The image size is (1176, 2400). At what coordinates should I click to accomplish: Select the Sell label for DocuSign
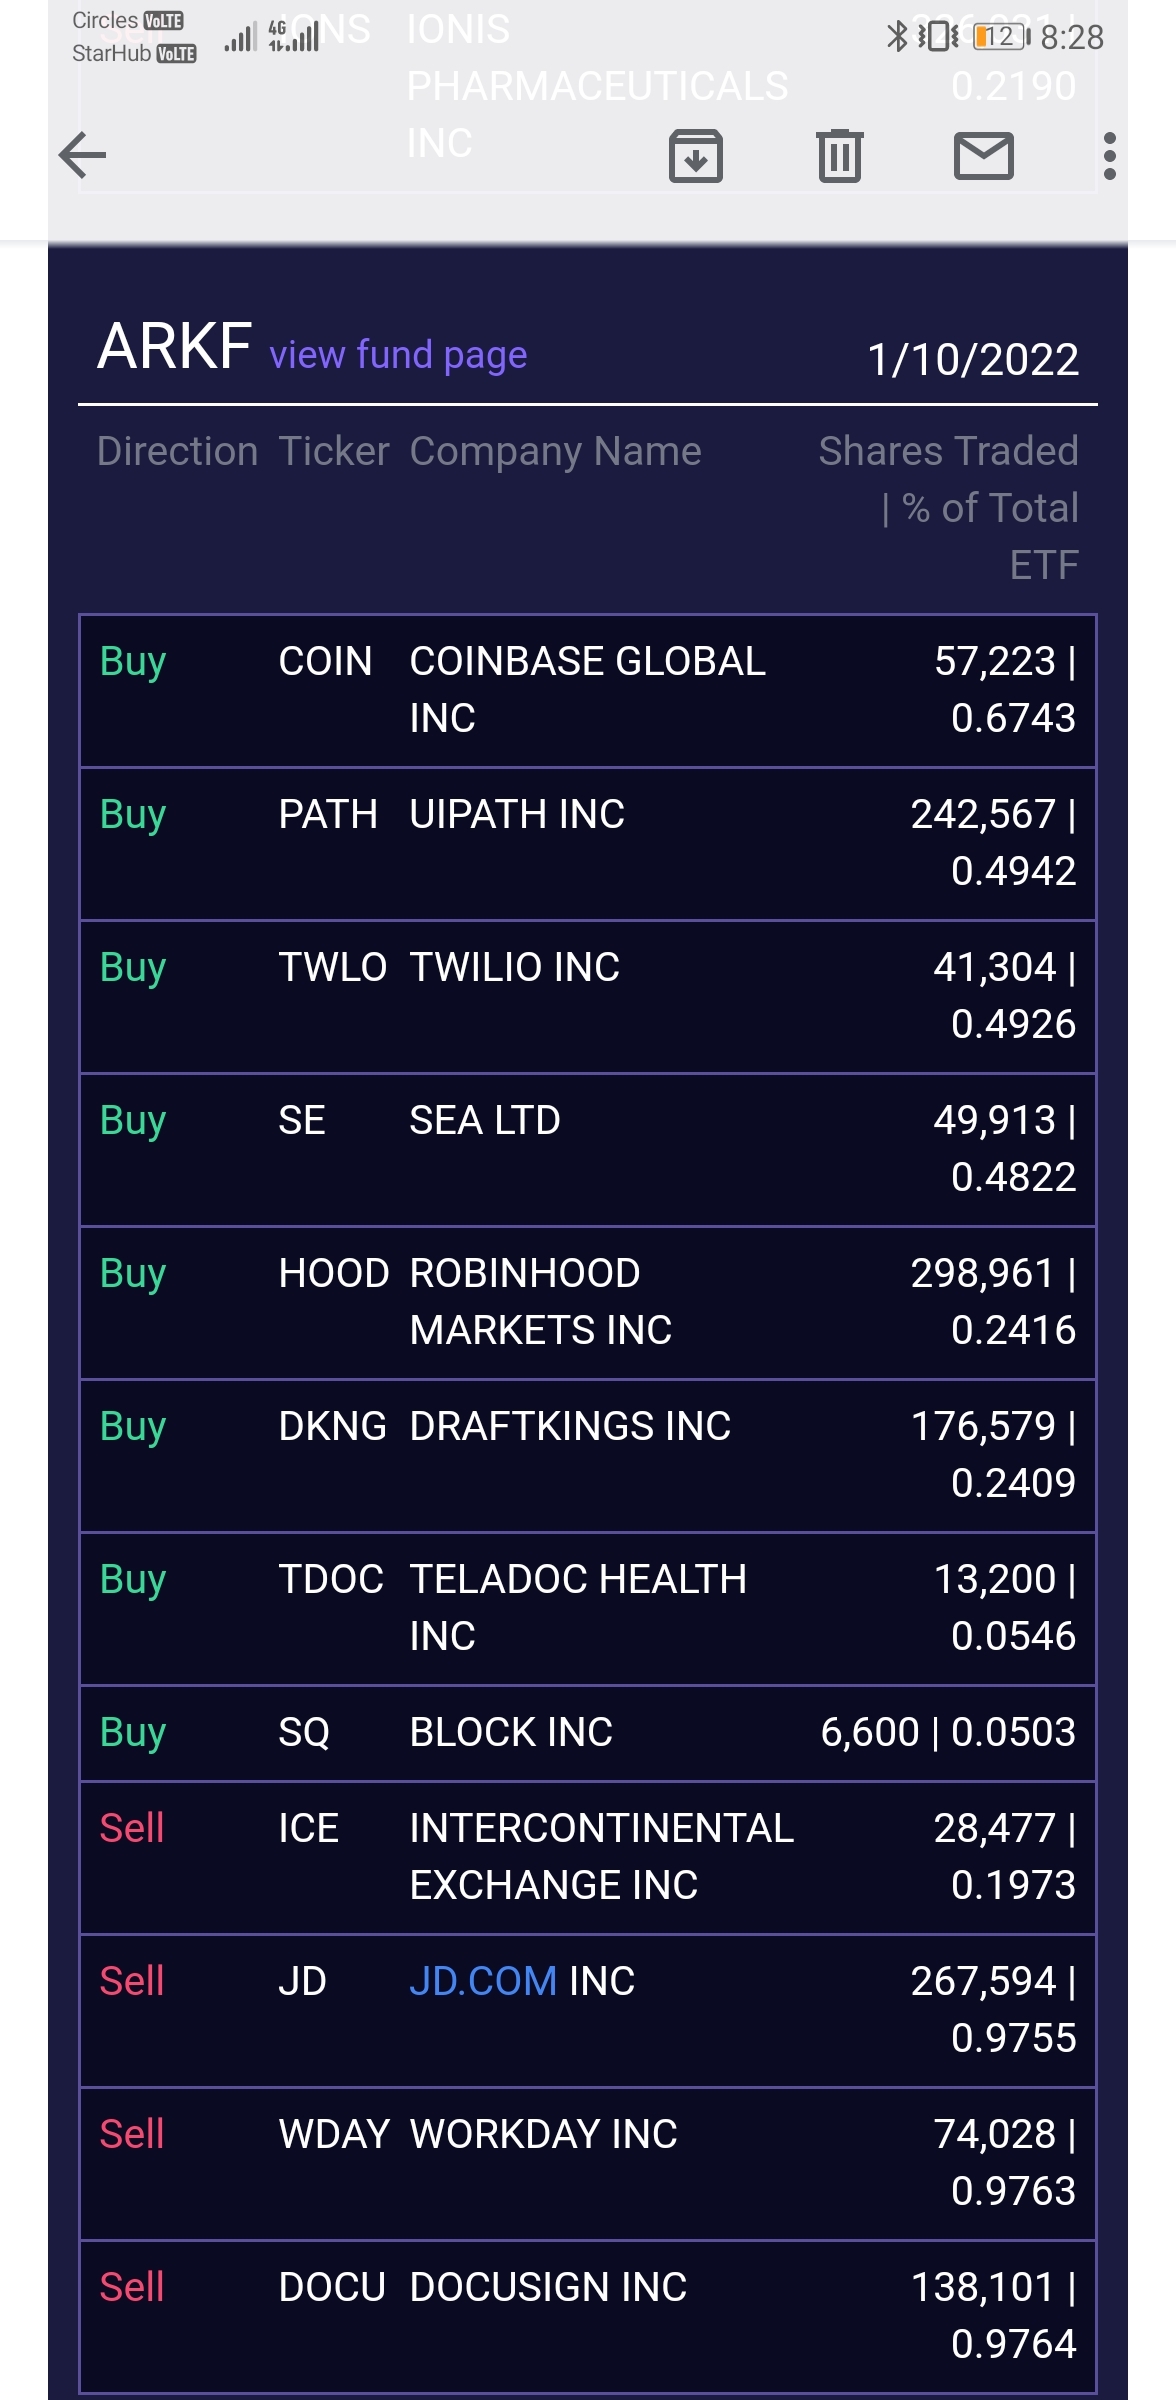[132, 2287]
